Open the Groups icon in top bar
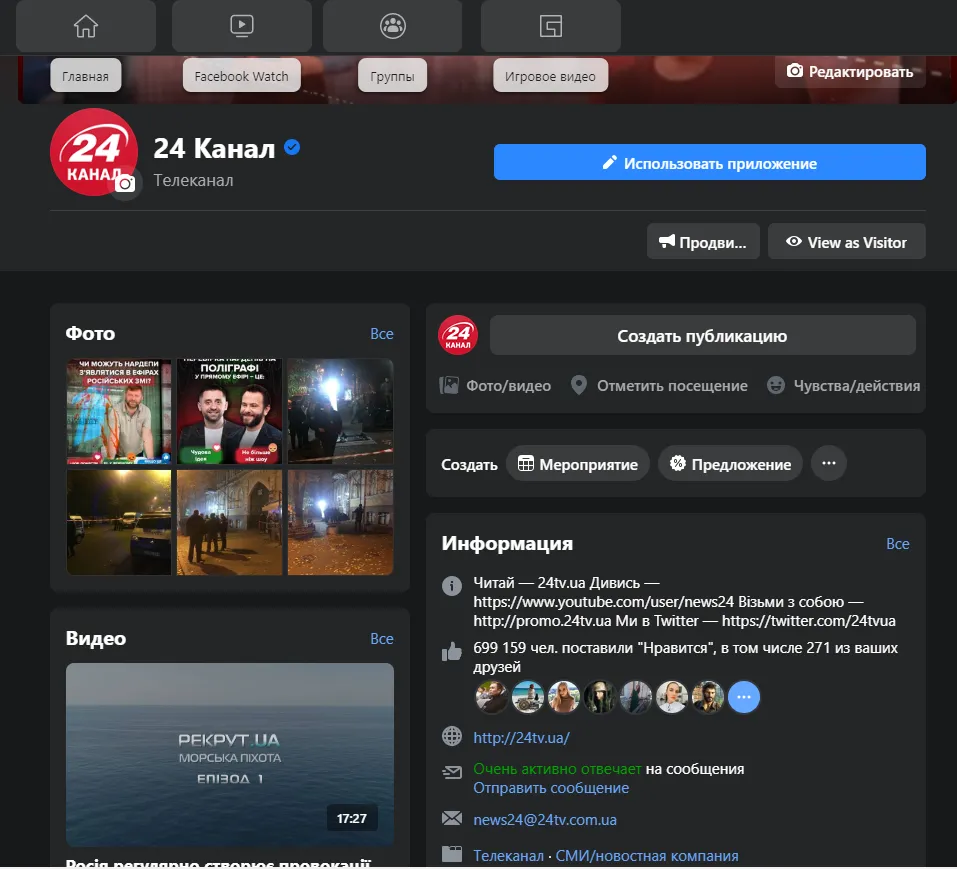The height and width of the screenshot is (869, 957). coord(393,27)
